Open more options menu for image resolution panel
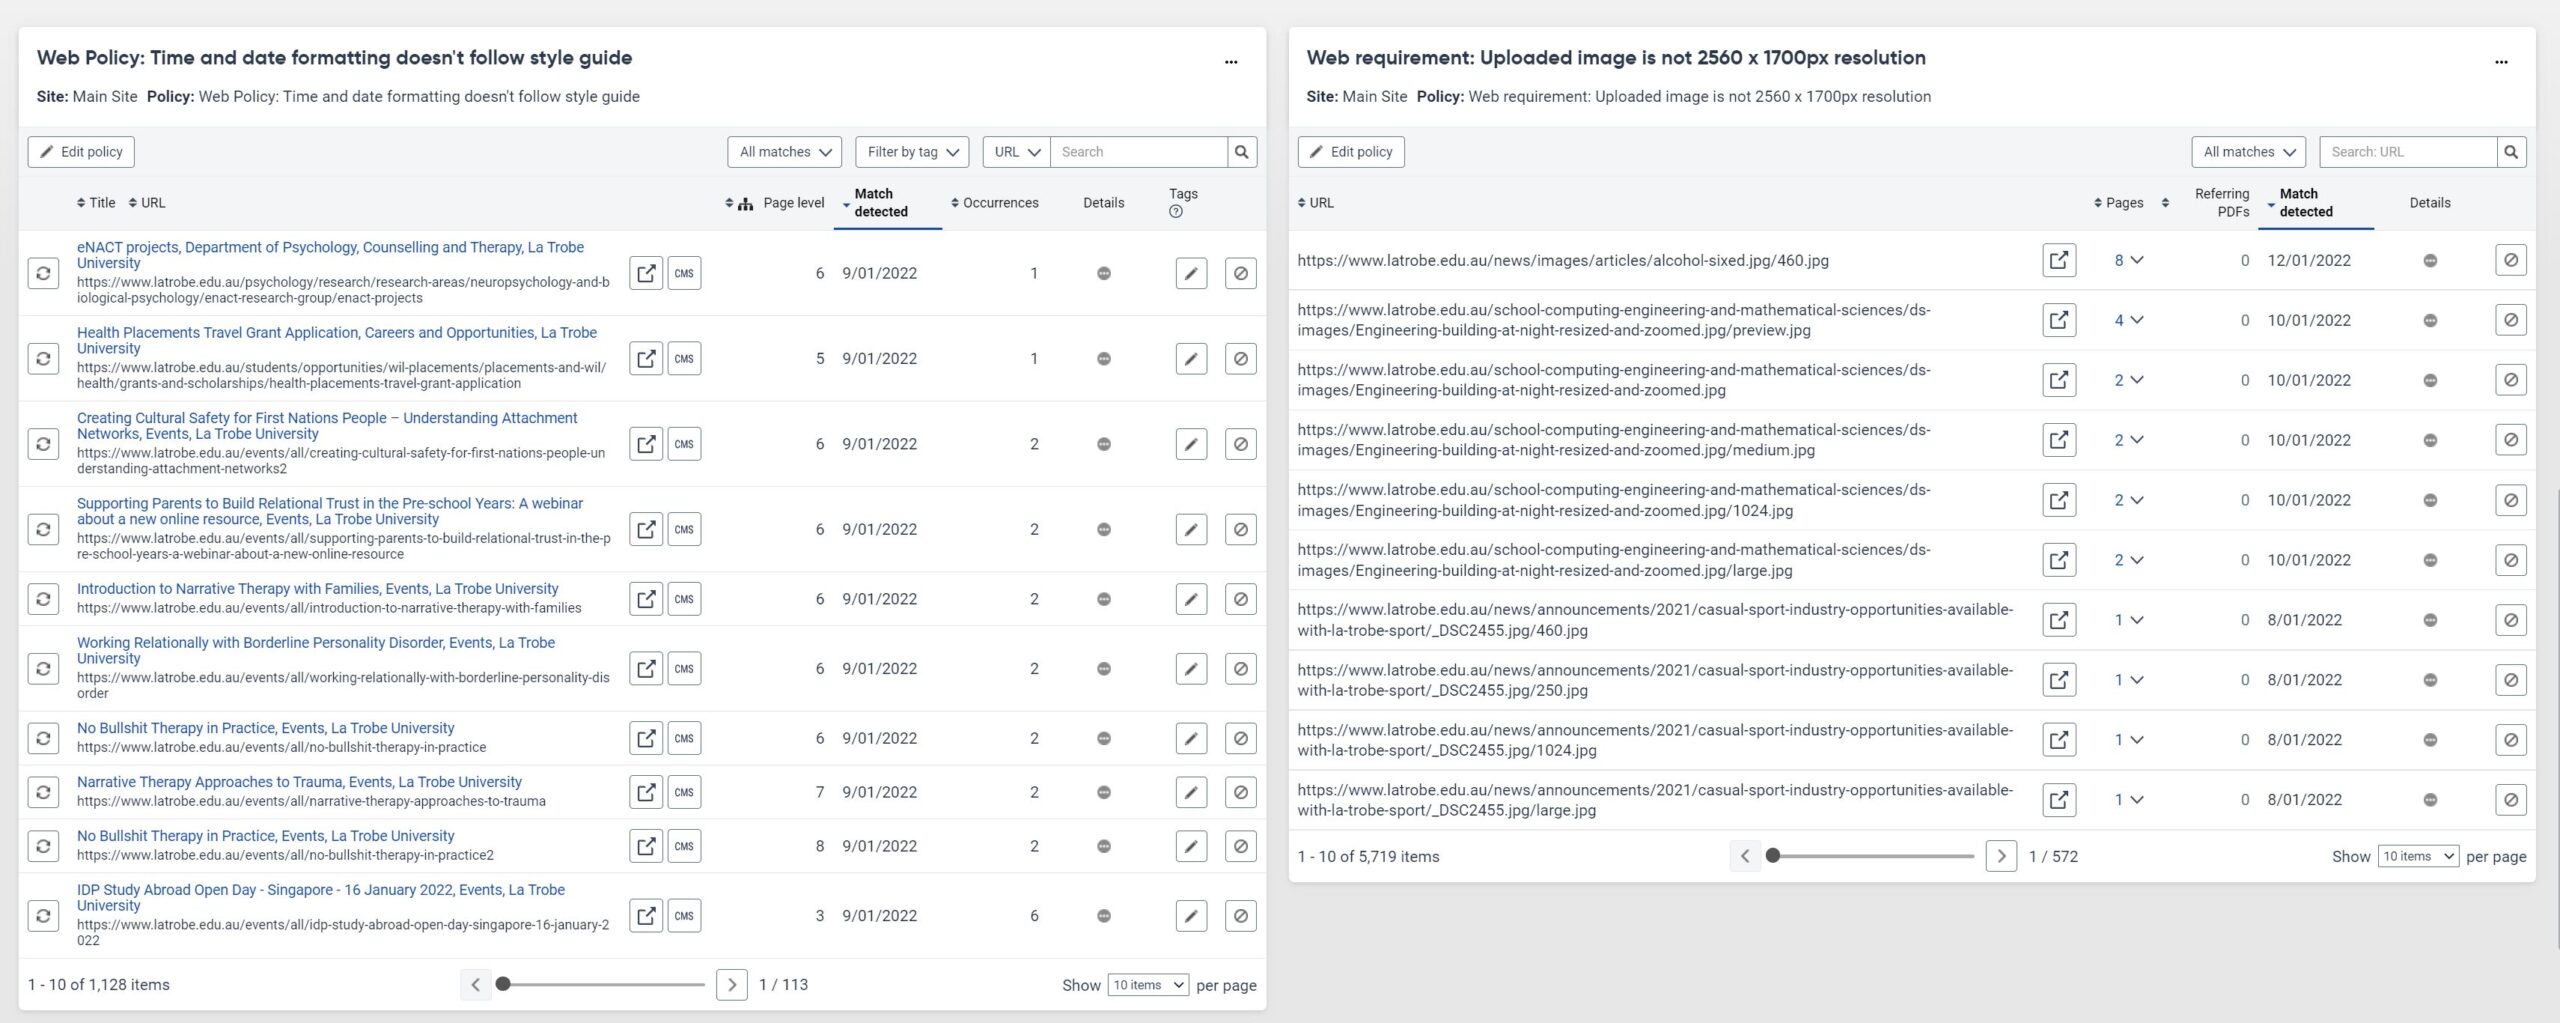This screenshot has width=2560, height=1023. coord(2501,62)
